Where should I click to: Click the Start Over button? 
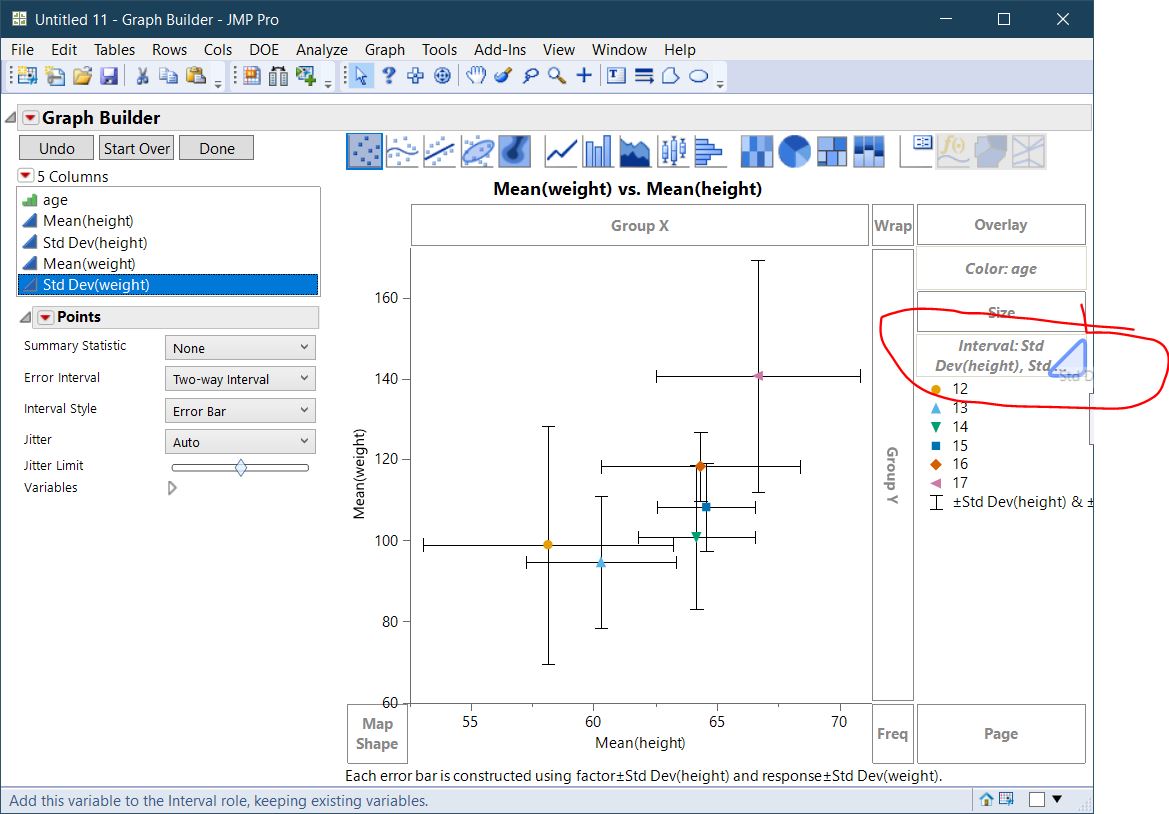pos(137,148)
